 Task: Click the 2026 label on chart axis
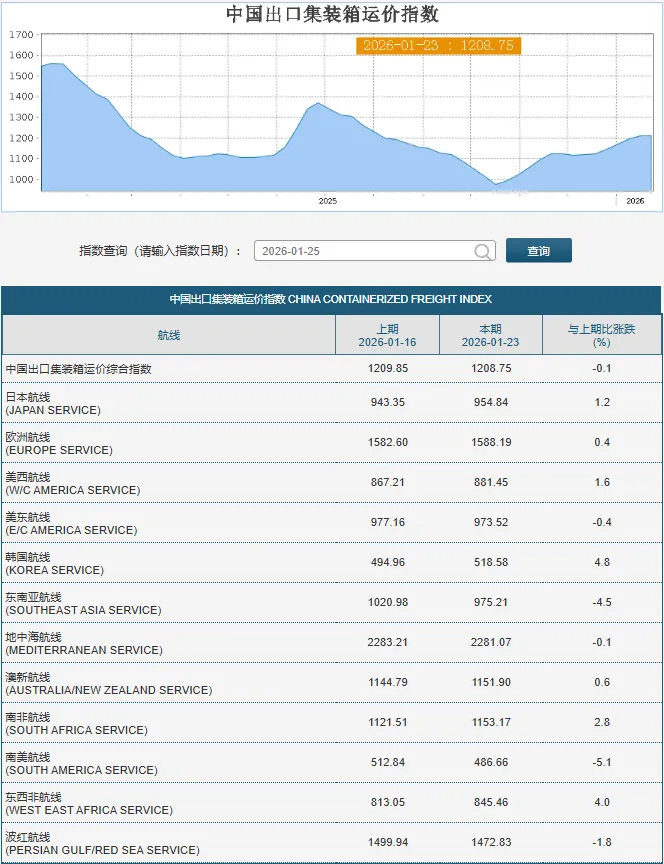click(635, 201)
